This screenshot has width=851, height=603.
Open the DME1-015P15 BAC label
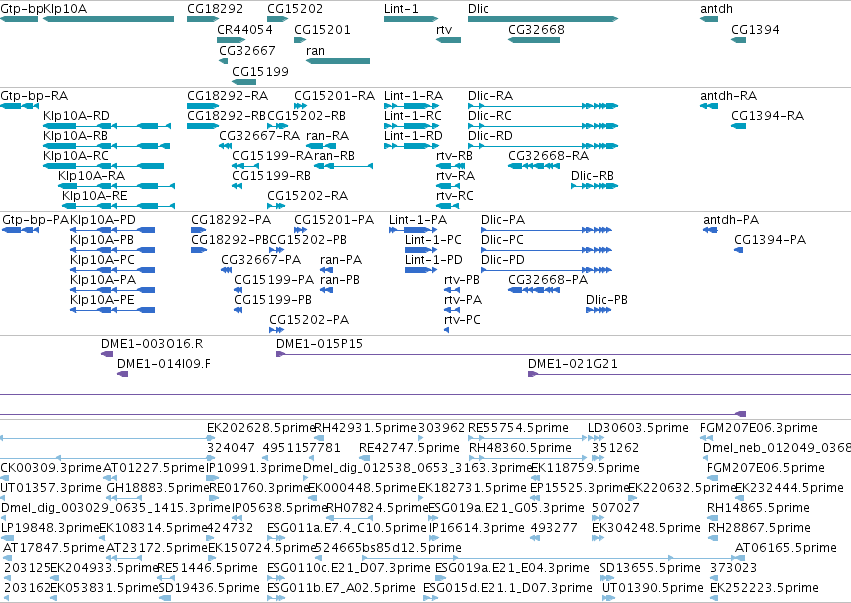click(319, 344)
